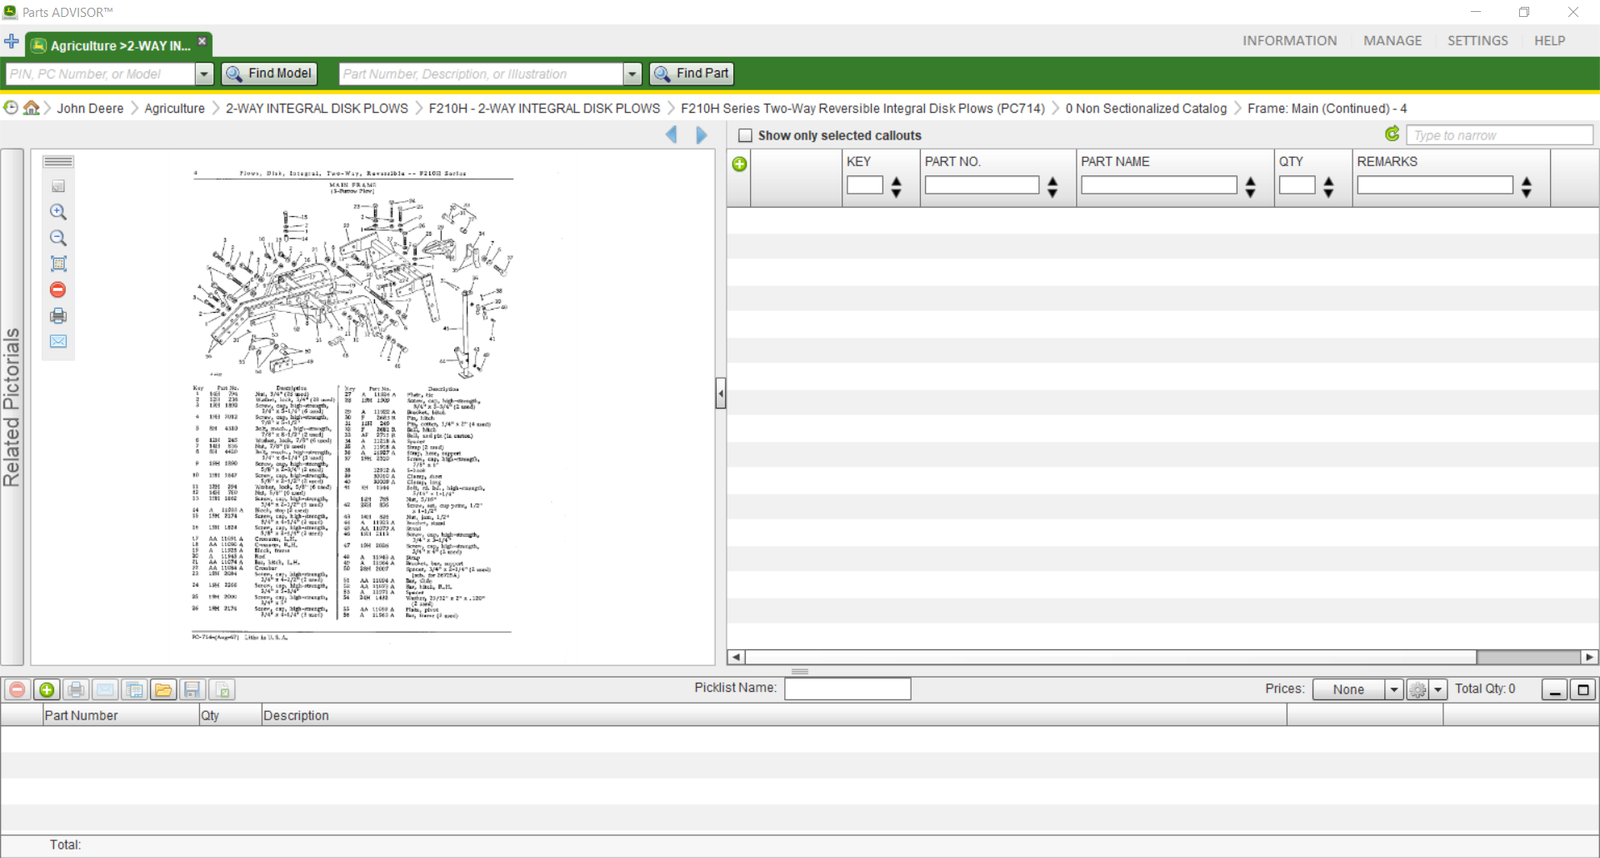Maximize the picklist panel
1600x858 pixels.
(x=1583, y=690)
